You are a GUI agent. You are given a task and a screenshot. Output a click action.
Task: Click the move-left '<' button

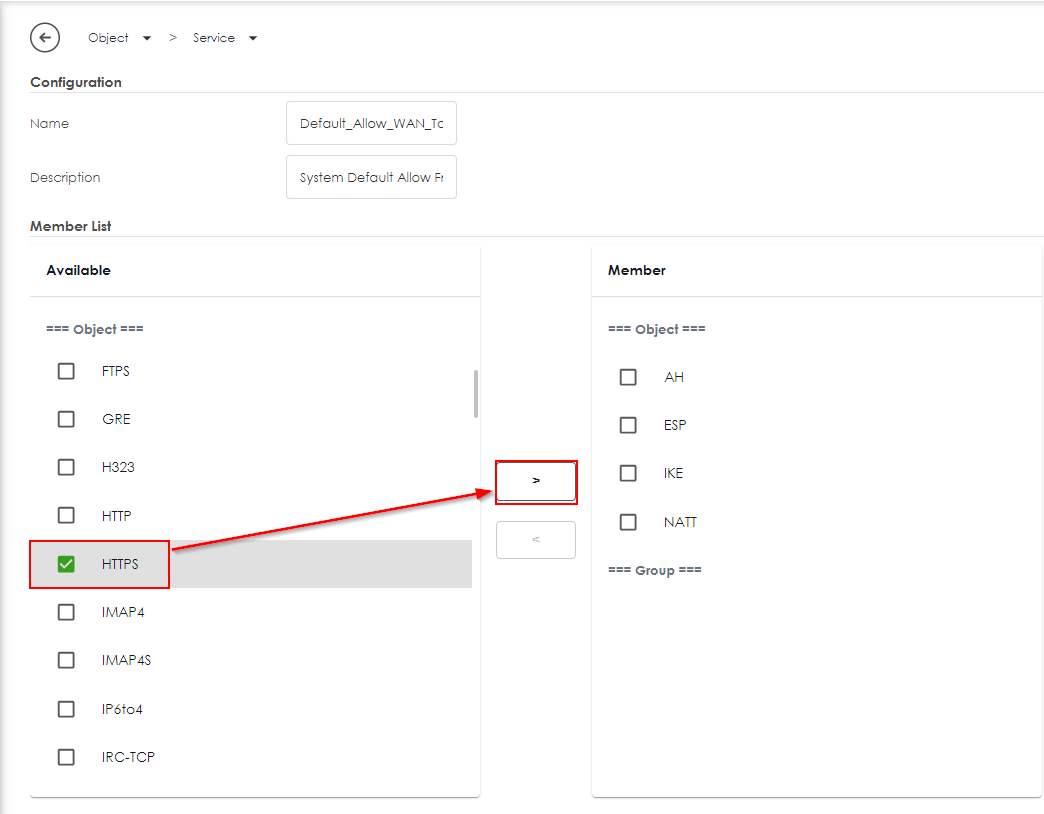536,540
